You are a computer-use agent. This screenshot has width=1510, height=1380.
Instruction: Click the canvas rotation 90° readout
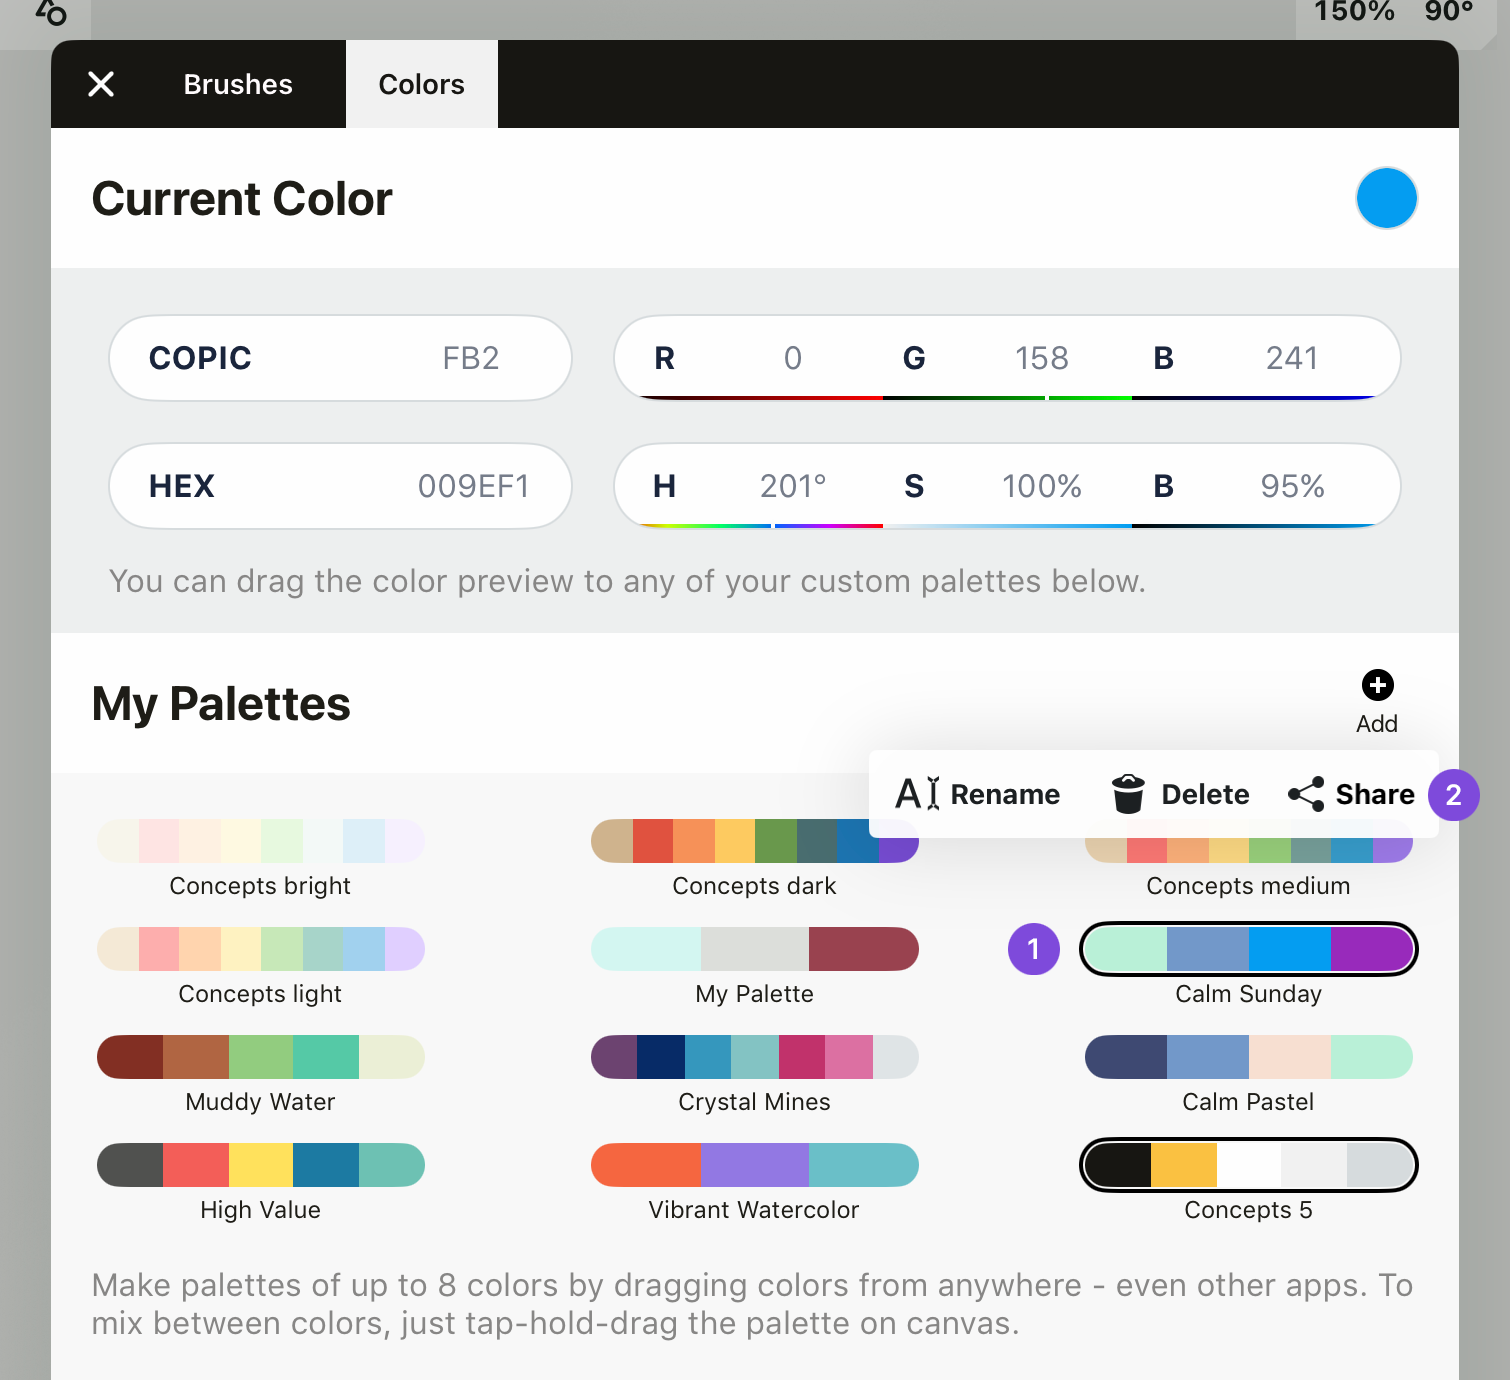(1449, 12)
